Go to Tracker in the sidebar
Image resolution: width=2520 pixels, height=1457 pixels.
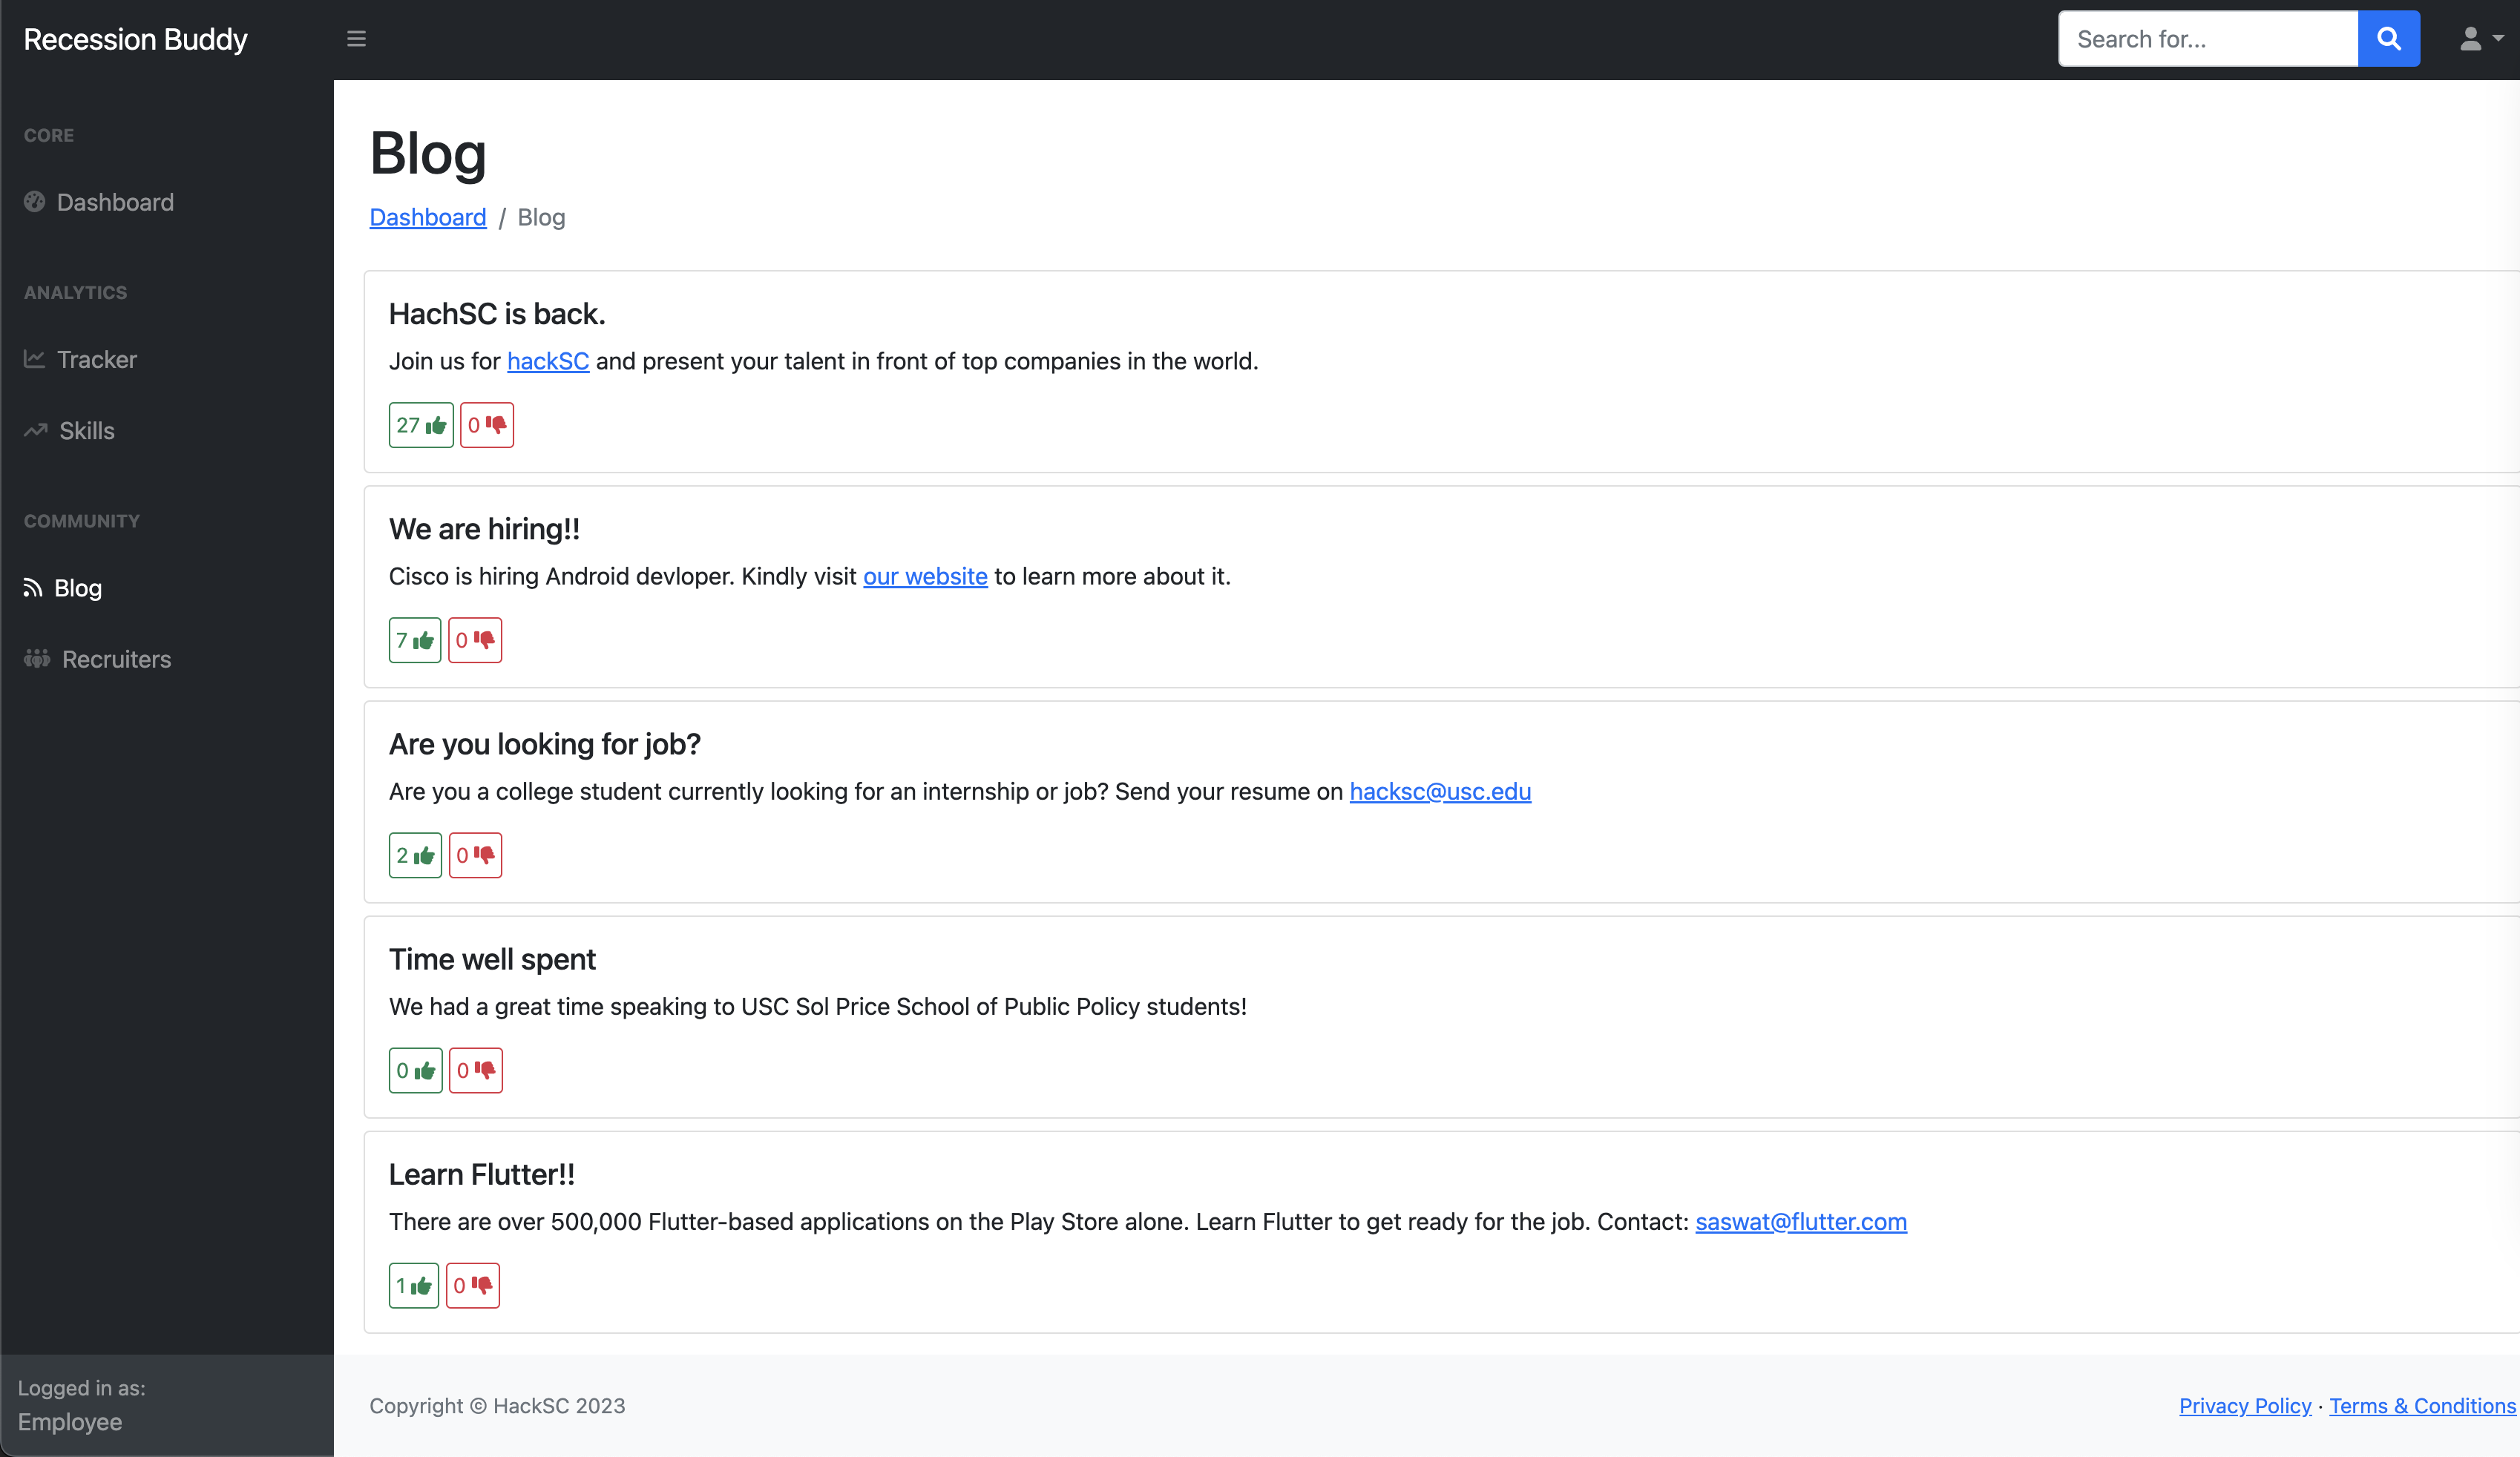click(x=96, y=359)
